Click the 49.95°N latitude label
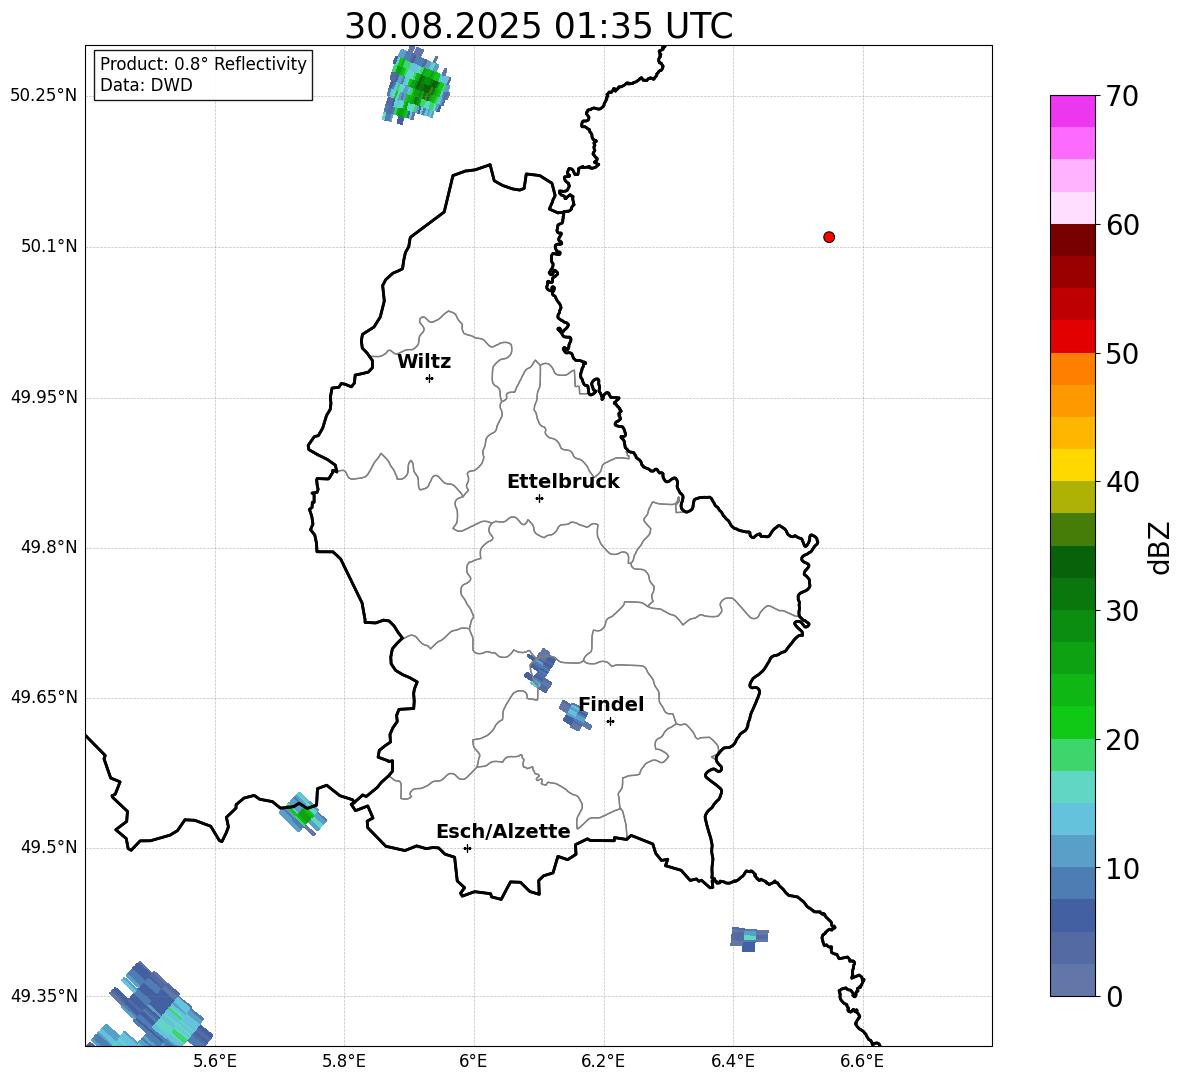This screenshot has height=1081, width=1184. pyautogui.click(x=44, y=397)
